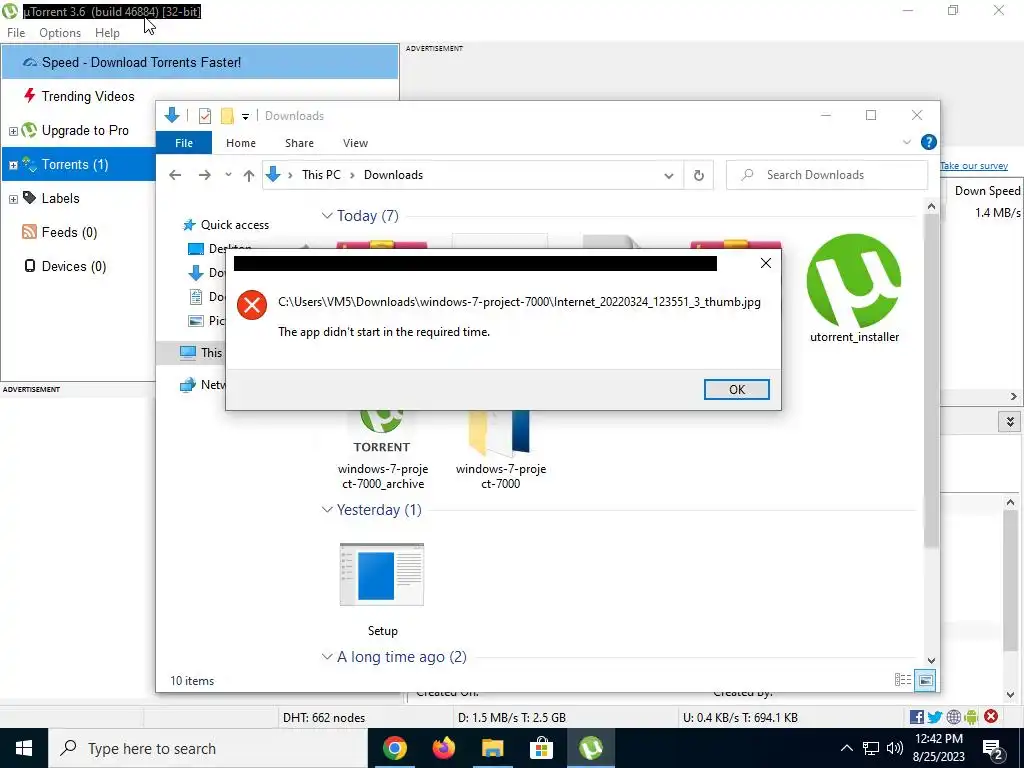Click the Devices icon in sidebar
Screen dimensions: 1024x768
29,266
